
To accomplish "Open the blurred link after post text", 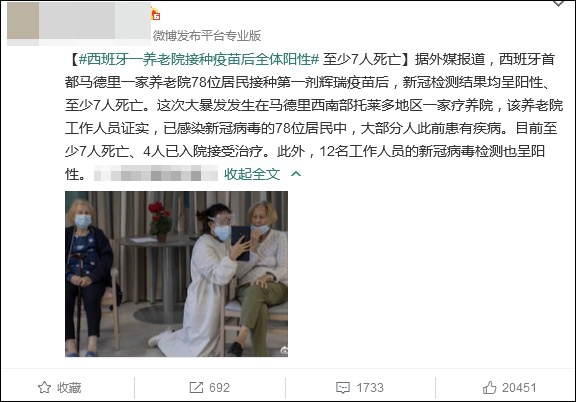I will 156,173.
